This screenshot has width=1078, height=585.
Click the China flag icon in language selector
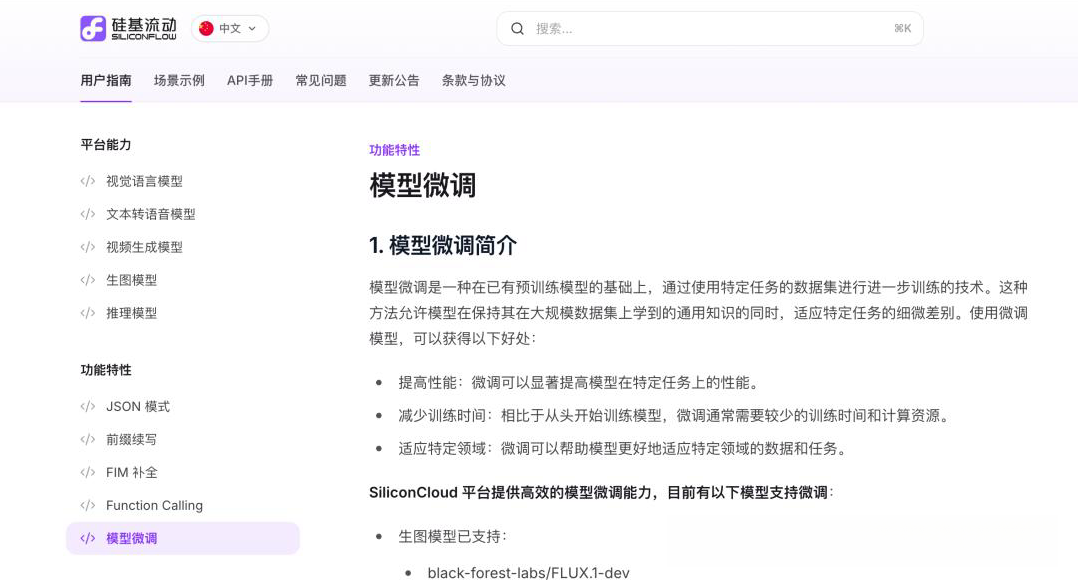tap(206, 28)
